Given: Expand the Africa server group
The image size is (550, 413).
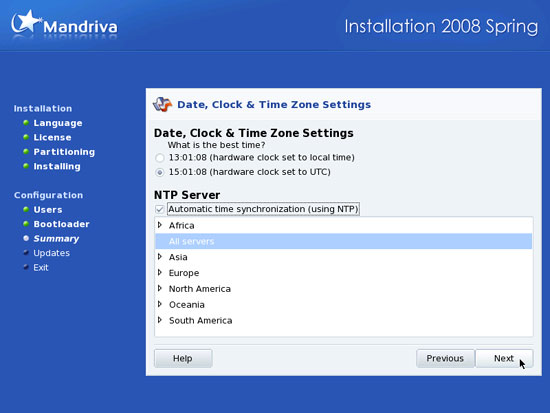Looking at the screenshot, I should tap(160, 225).
